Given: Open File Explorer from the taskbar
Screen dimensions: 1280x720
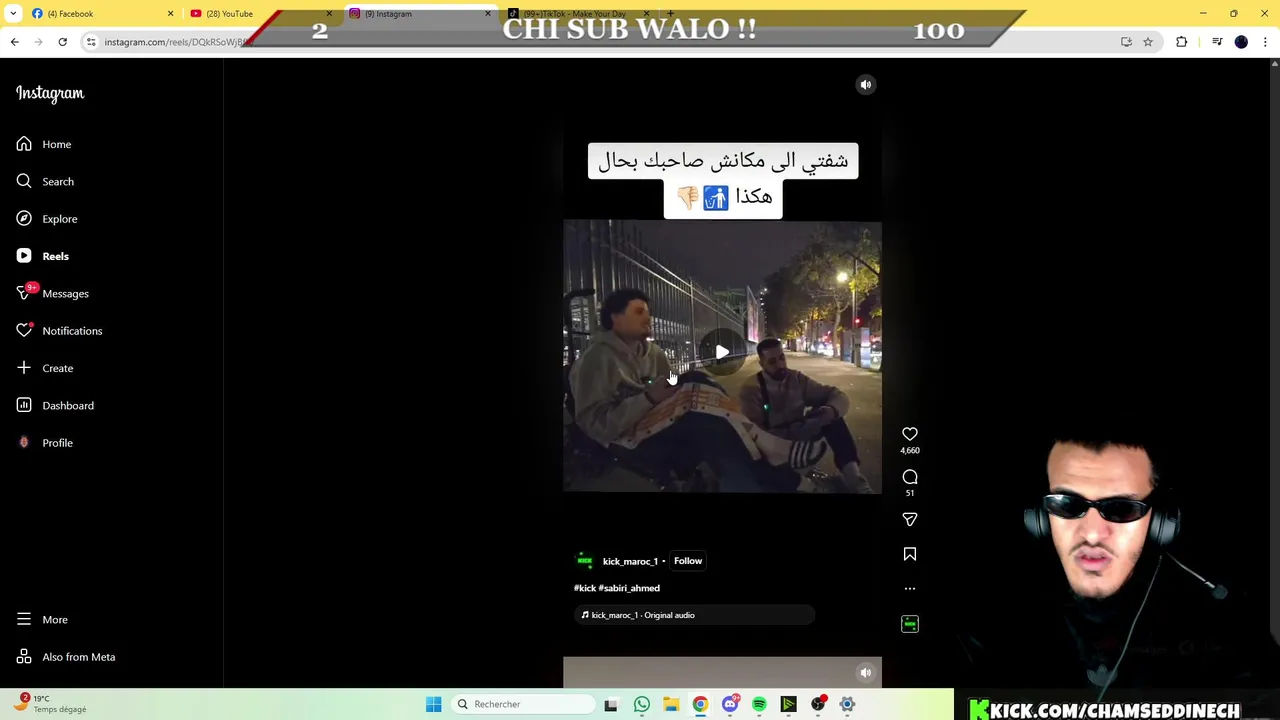Looking at the screenshot, I should 671,704.
